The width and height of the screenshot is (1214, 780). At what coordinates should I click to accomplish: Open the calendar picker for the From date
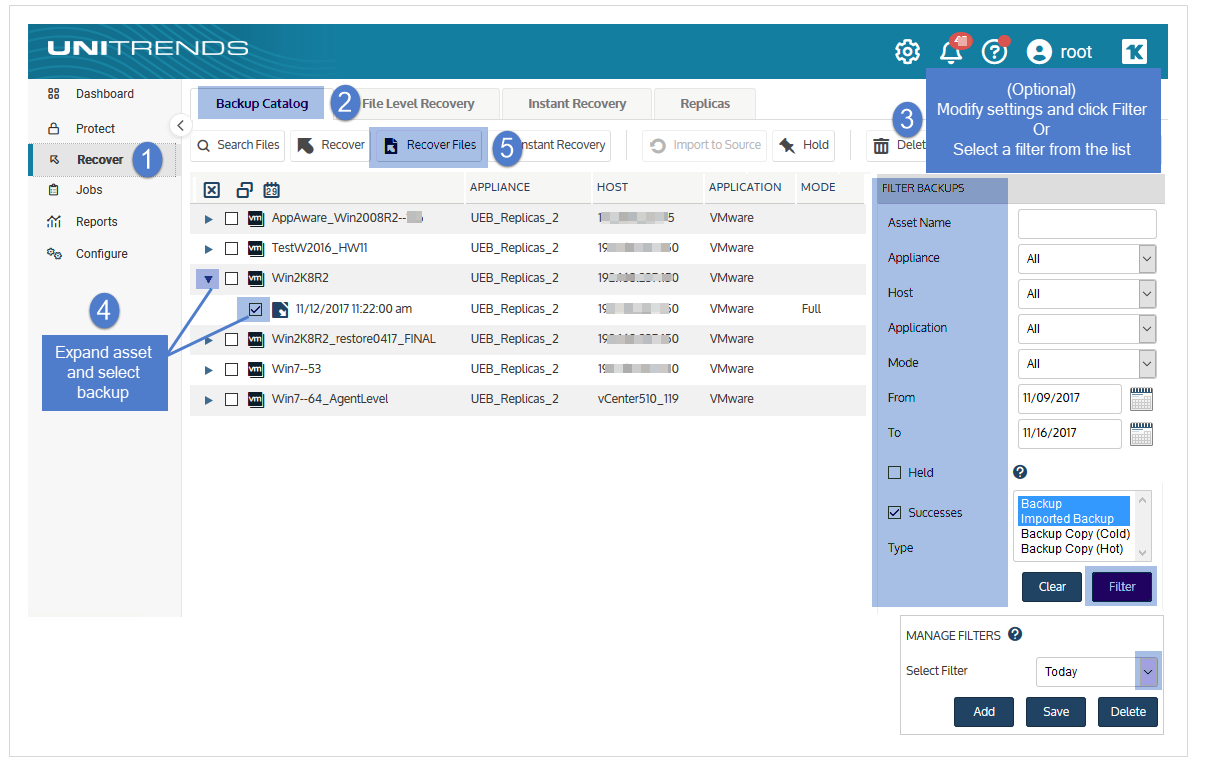pos(1141,399)
